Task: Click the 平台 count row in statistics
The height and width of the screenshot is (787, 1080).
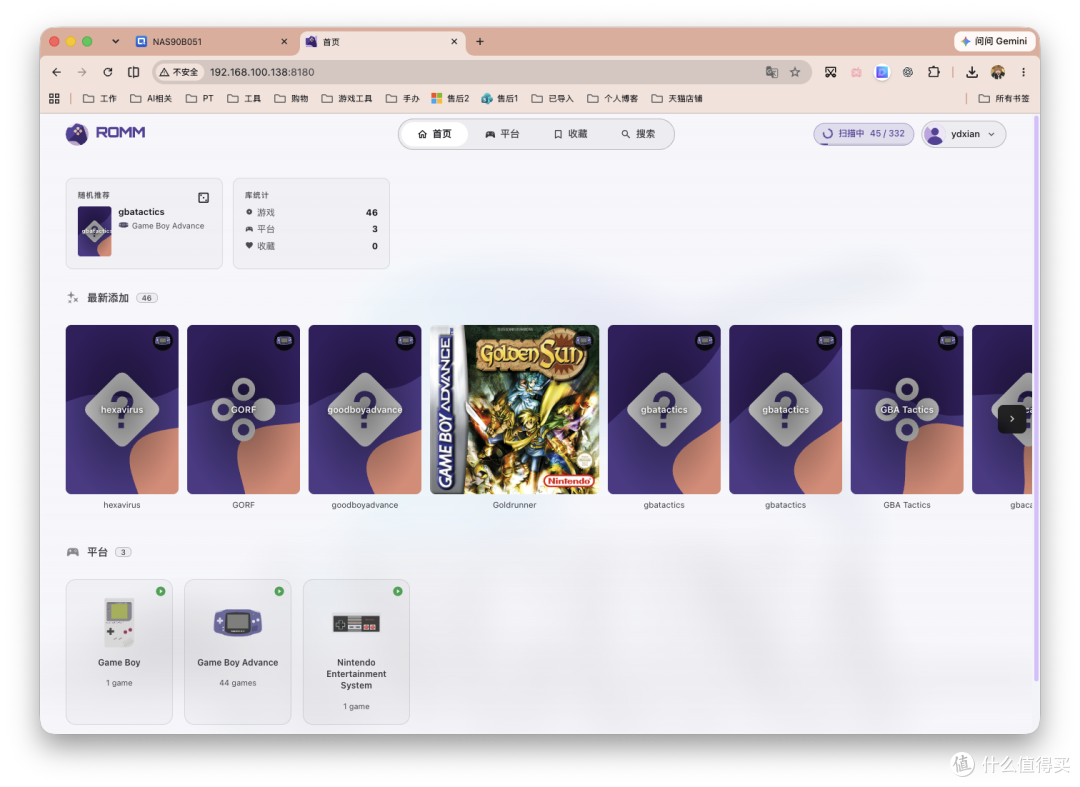Action: click(x=311, y=229)
